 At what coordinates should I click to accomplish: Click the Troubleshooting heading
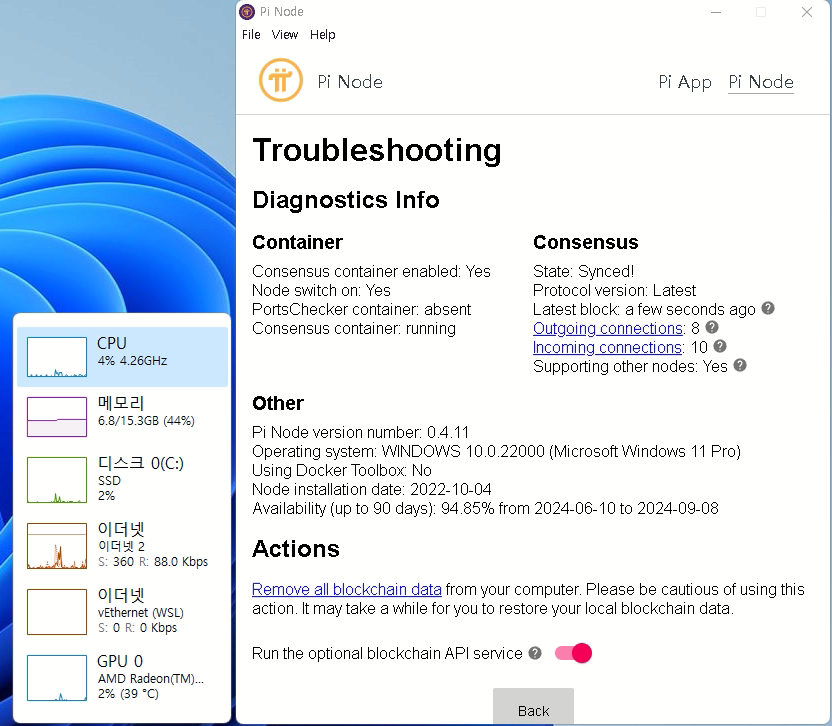(377, 150)
